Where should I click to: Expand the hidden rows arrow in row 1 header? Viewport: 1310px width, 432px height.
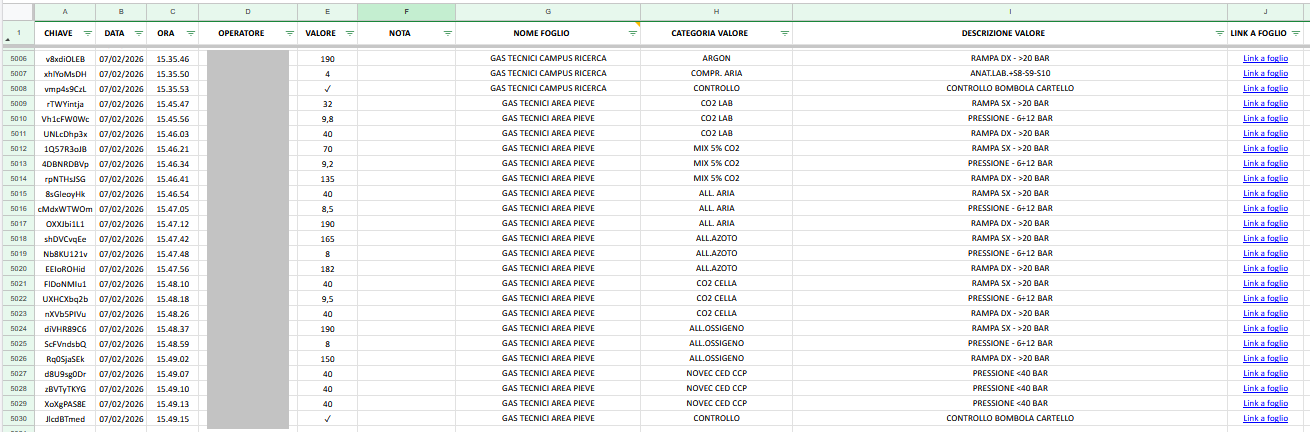[8, 39]
